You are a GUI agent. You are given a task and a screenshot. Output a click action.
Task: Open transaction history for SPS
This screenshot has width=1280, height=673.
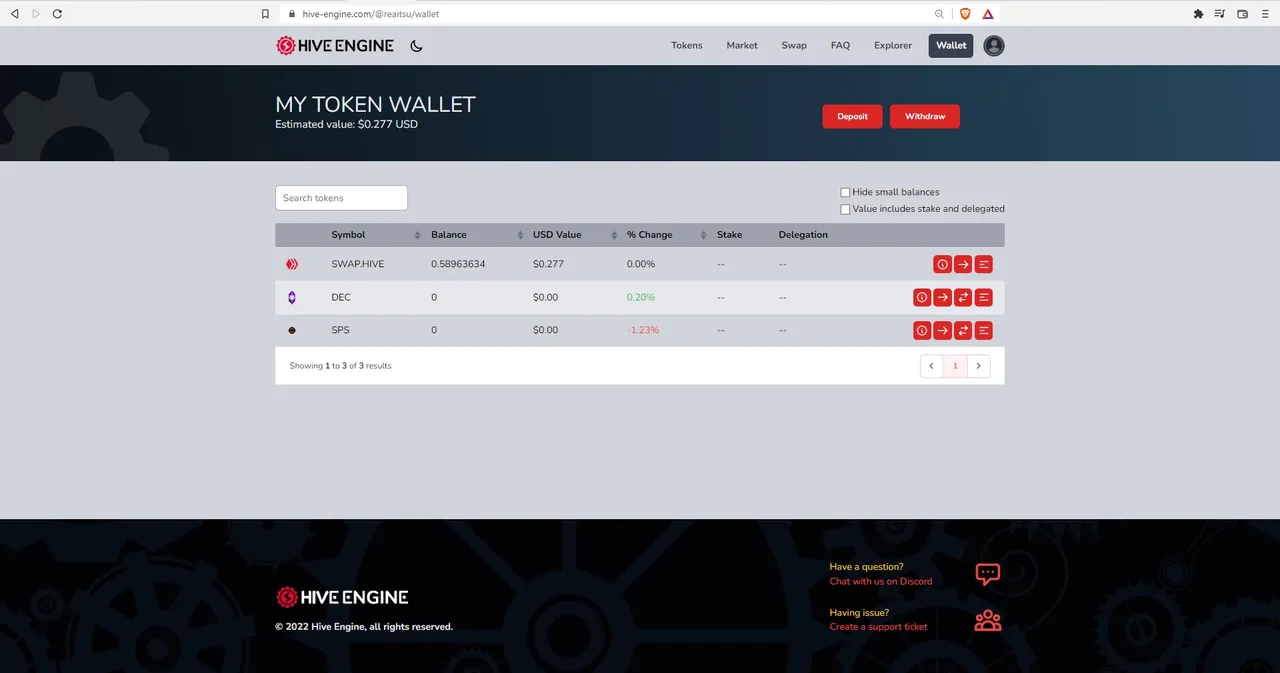click(984, 330)
